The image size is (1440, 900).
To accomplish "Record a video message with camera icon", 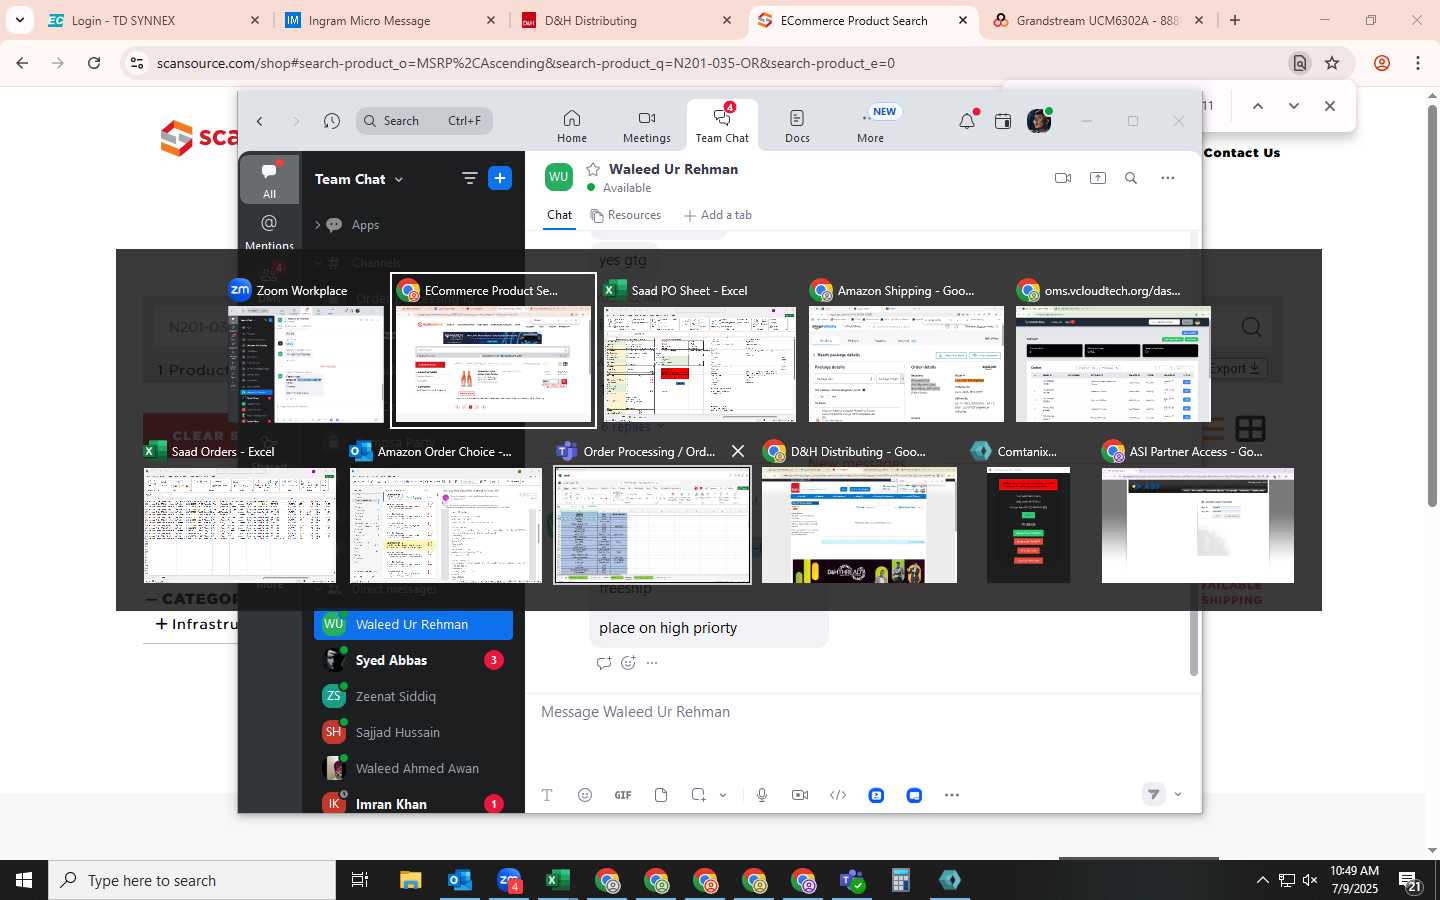I will pos(800,795).
